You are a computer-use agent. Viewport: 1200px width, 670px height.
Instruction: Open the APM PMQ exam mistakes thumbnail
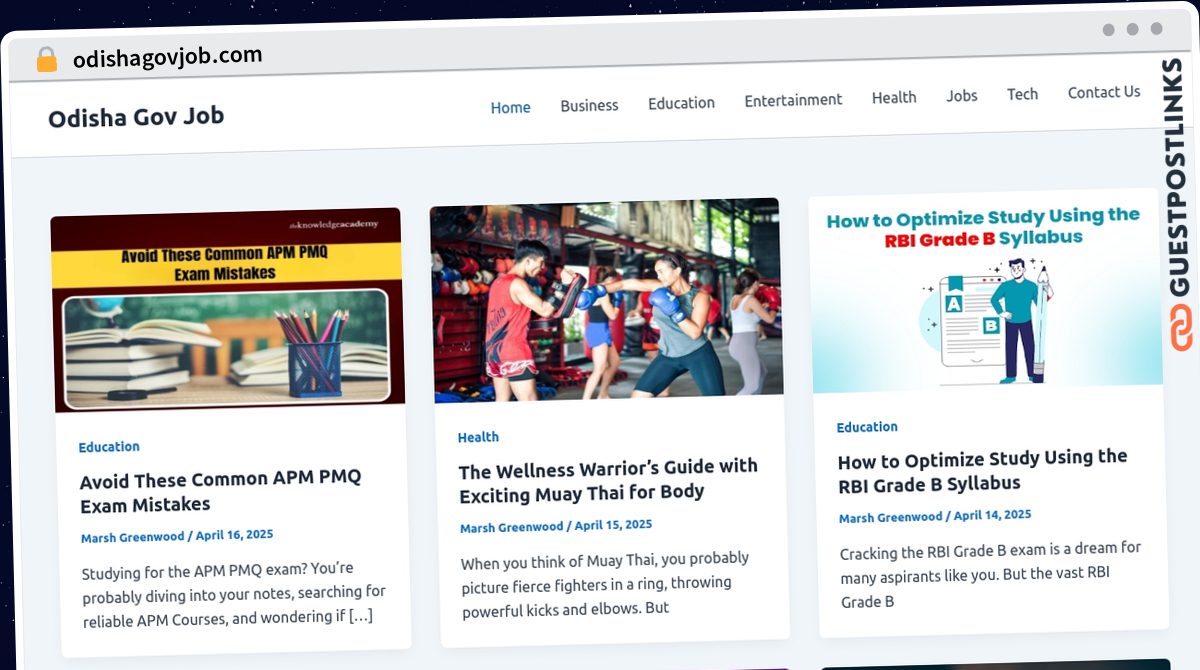[228, 310]
